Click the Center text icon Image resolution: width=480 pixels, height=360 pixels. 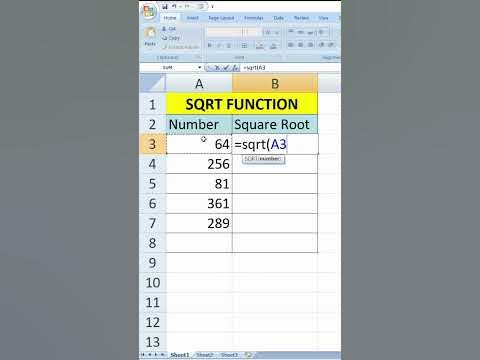click(x=301, y=44)
